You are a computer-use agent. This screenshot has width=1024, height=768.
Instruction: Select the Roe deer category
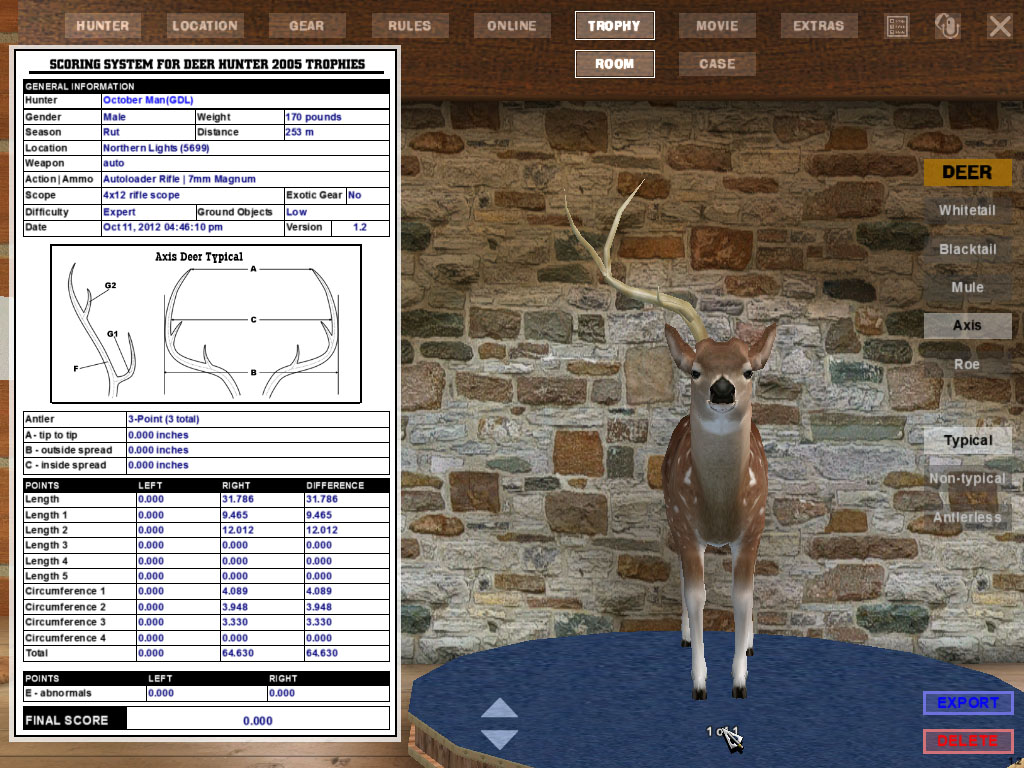(967, 364)
